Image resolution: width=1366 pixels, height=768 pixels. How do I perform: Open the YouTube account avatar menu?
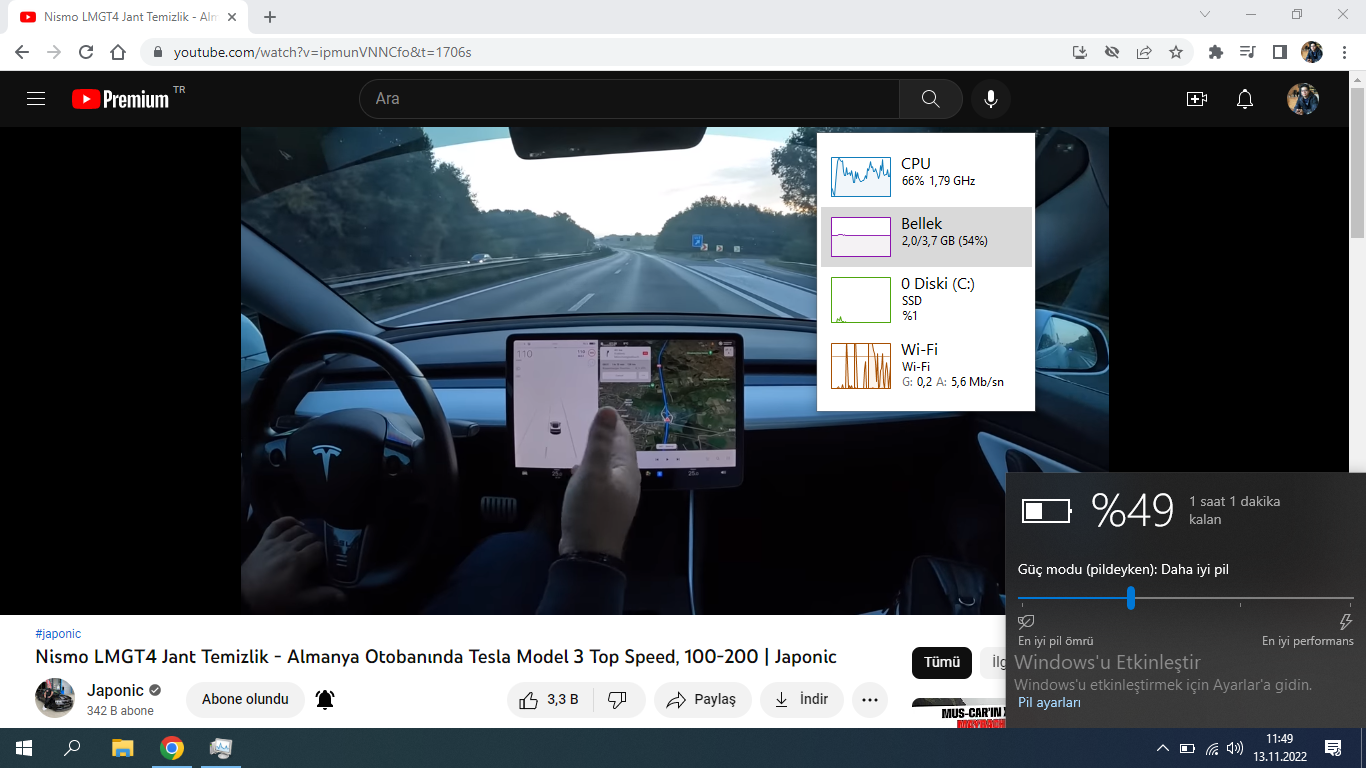coord(1303,99)
